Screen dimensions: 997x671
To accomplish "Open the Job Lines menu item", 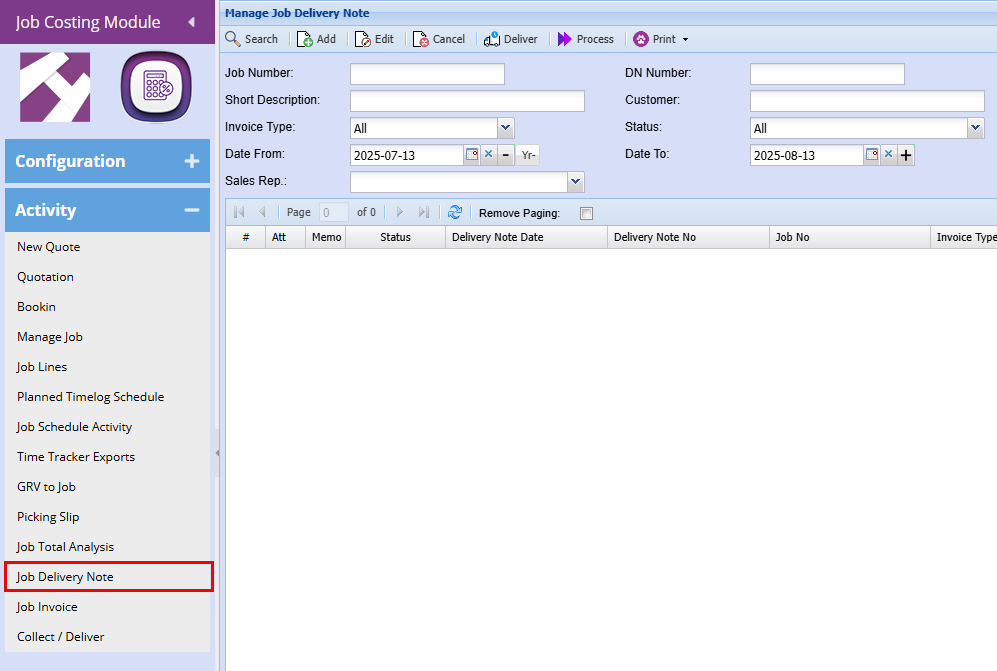I will (41, 367).
